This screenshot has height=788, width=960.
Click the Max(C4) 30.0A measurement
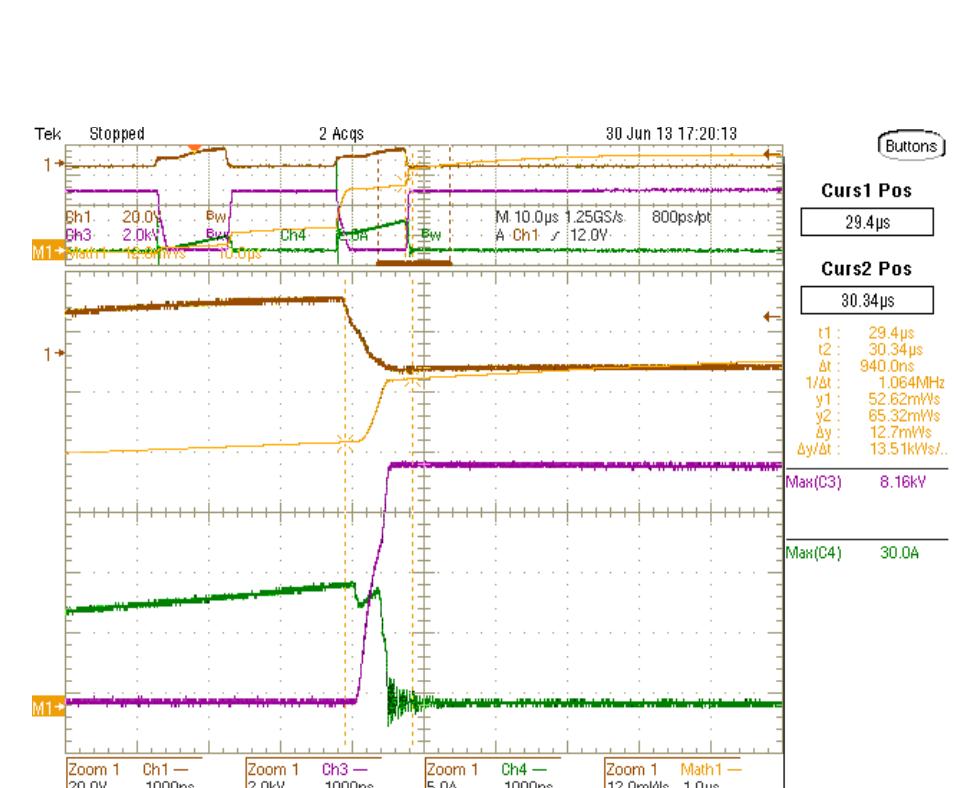(852, 553)
